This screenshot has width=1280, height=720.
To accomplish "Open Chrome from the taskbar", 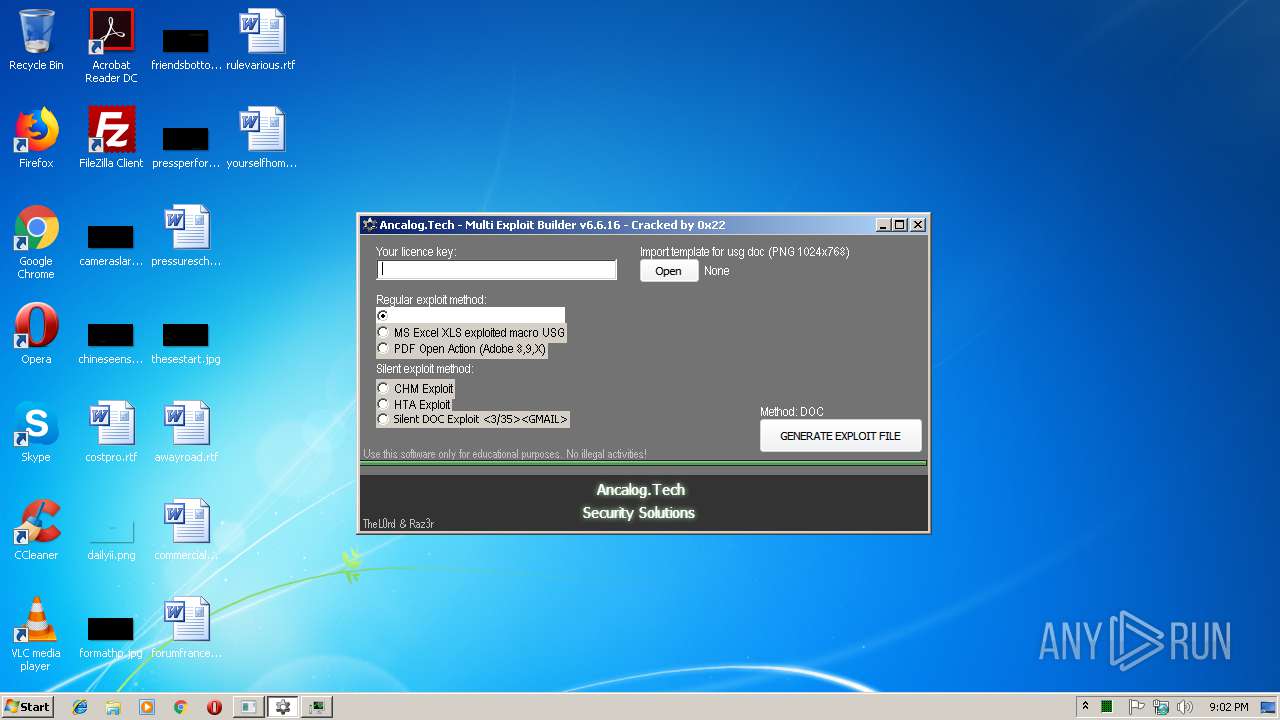I will (x=181, y=707).
